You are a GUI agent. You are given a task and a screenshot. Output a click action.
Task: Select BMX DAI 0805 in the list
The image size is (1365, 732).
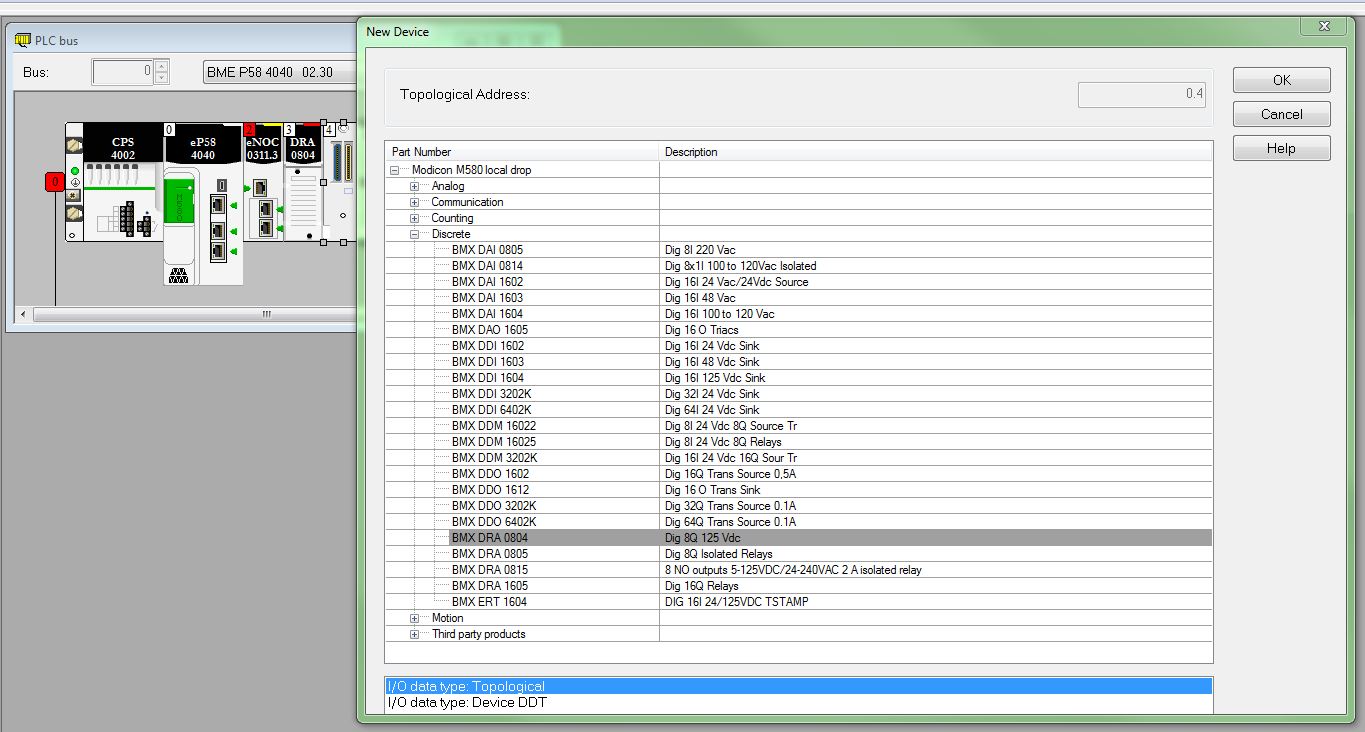[487, 250]
